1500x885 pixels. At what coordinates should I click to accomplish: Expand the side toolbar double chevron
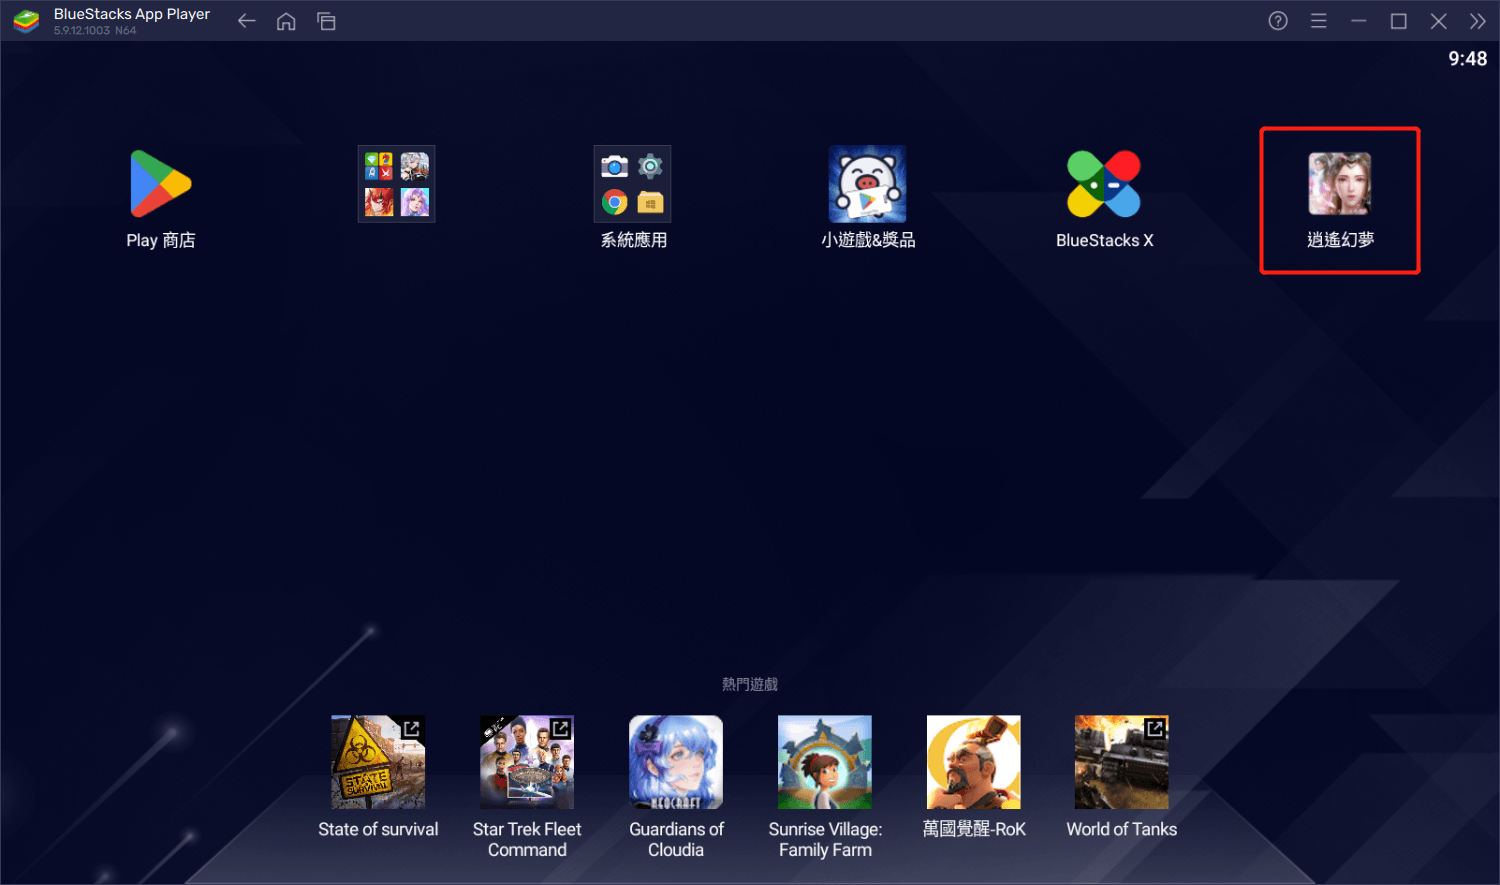tap(1478, 21)
